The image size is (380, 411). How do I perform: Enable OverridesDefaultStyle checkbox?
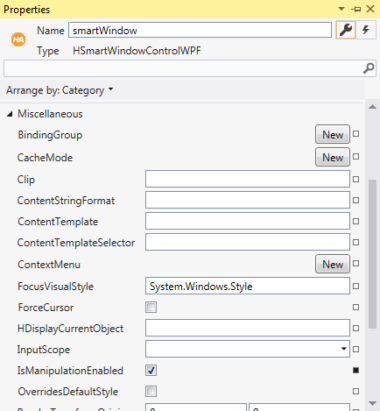tap(151, 391)
